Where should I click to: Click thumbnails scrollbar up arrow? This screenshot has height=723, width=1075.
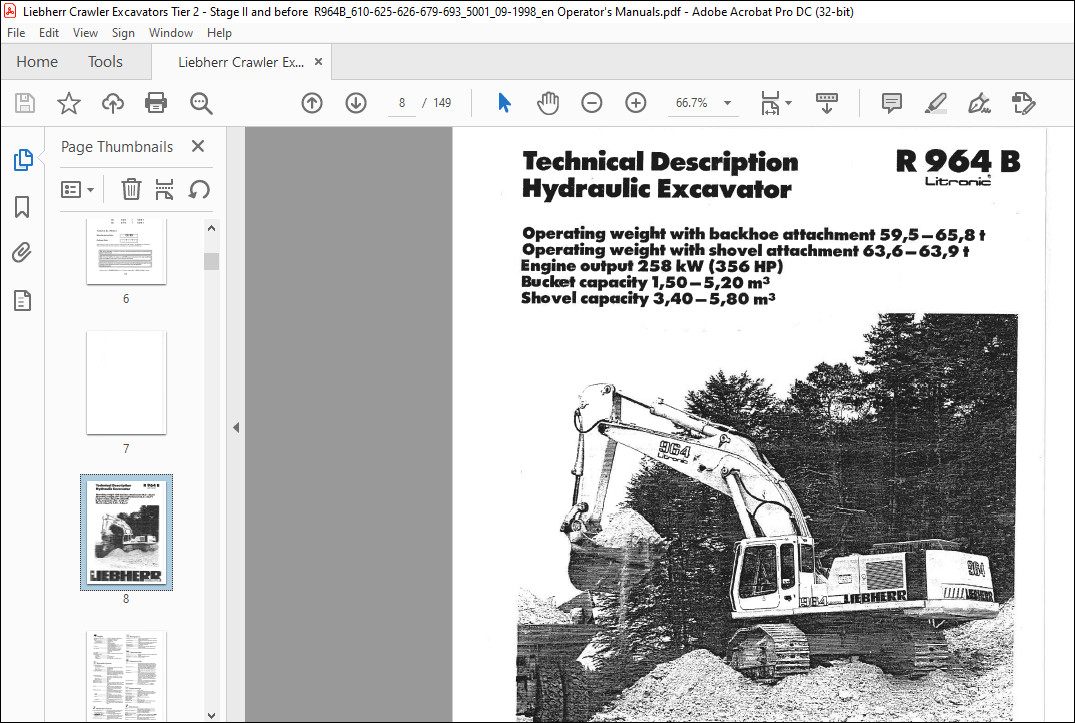pos(211,228)
